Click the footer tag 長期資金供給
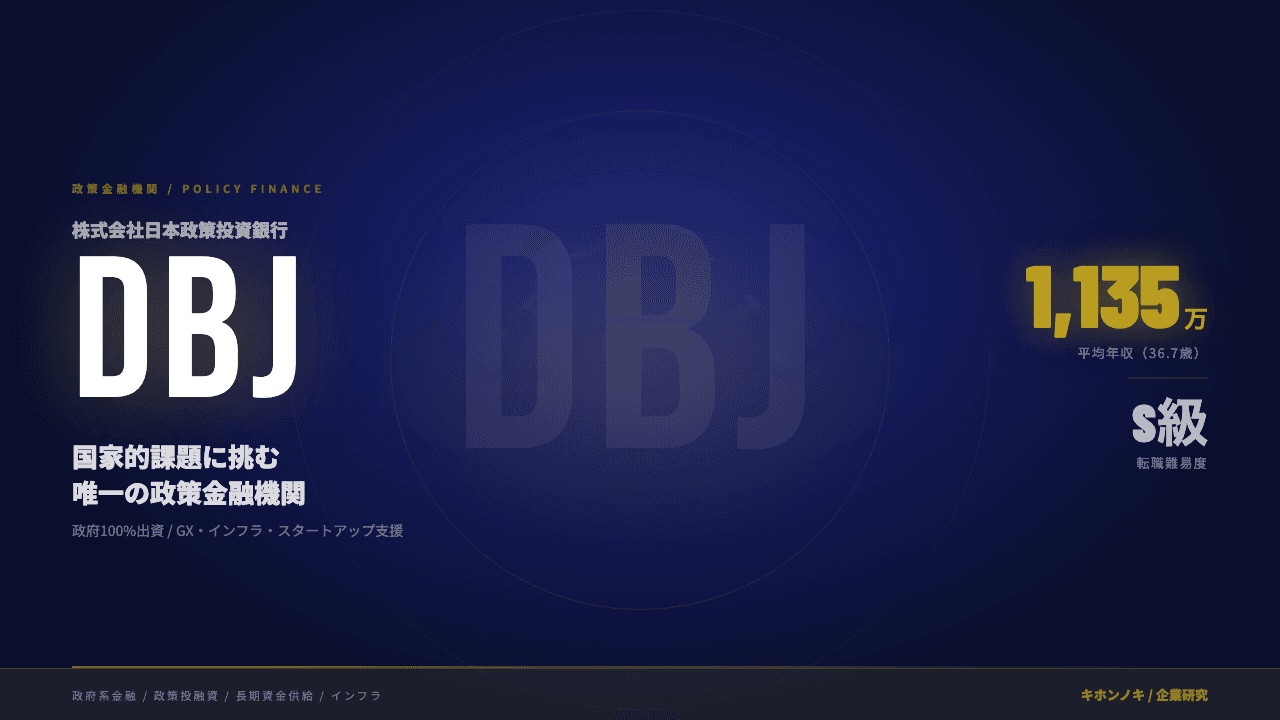This screenshot has width=1280, height=720. (x=275, y=695)
